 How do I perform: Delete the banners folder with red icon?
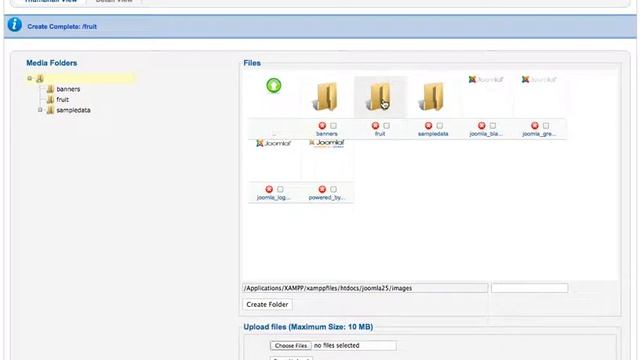pos(322,126)
